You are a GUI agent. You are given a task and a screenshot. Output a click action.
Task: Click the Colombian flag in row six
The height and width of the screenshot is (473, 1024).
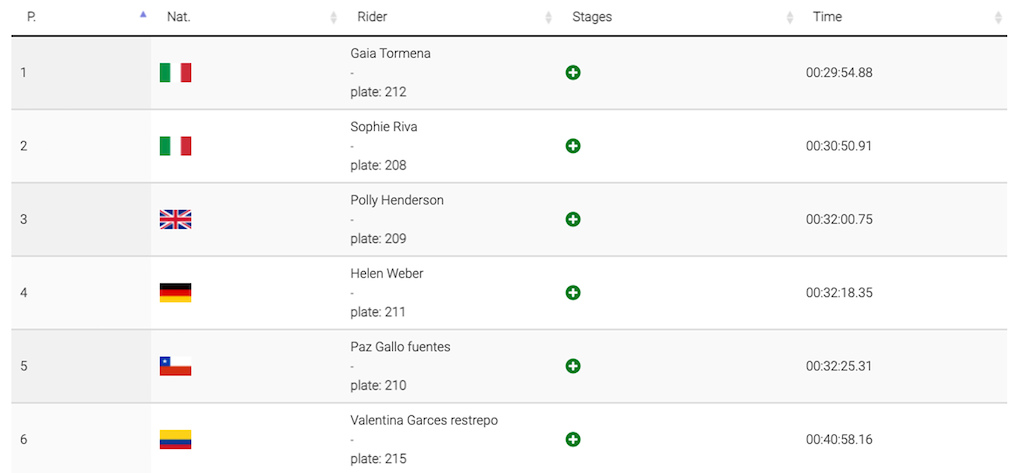click(x=175, y=438)
